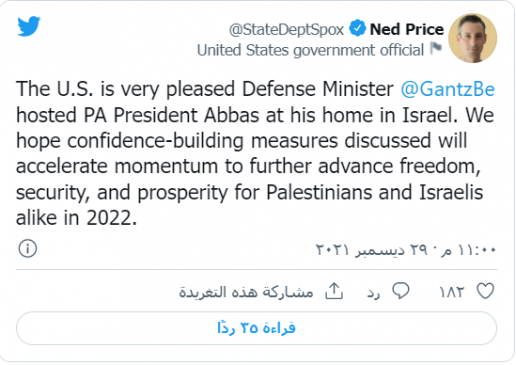Open United States government official label
This screenshot has height=365, width=516.
point(310,50)
